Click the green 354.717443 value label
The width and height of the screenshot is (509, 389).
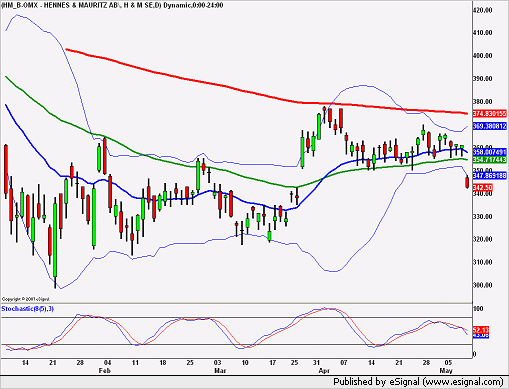pyautogui.click(x=490, y=160)
